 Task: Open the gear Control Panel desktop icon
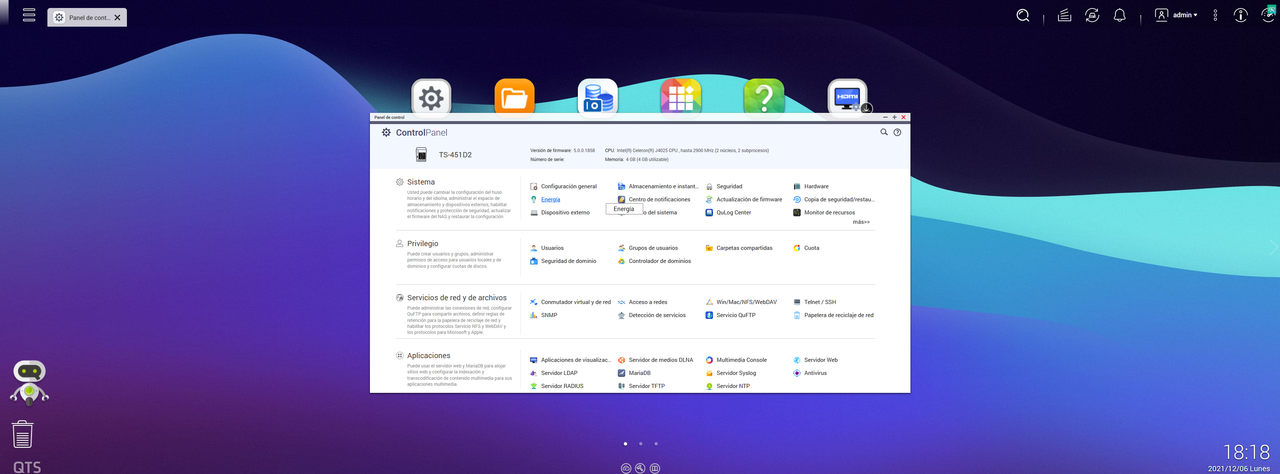(x=431, y=97)
